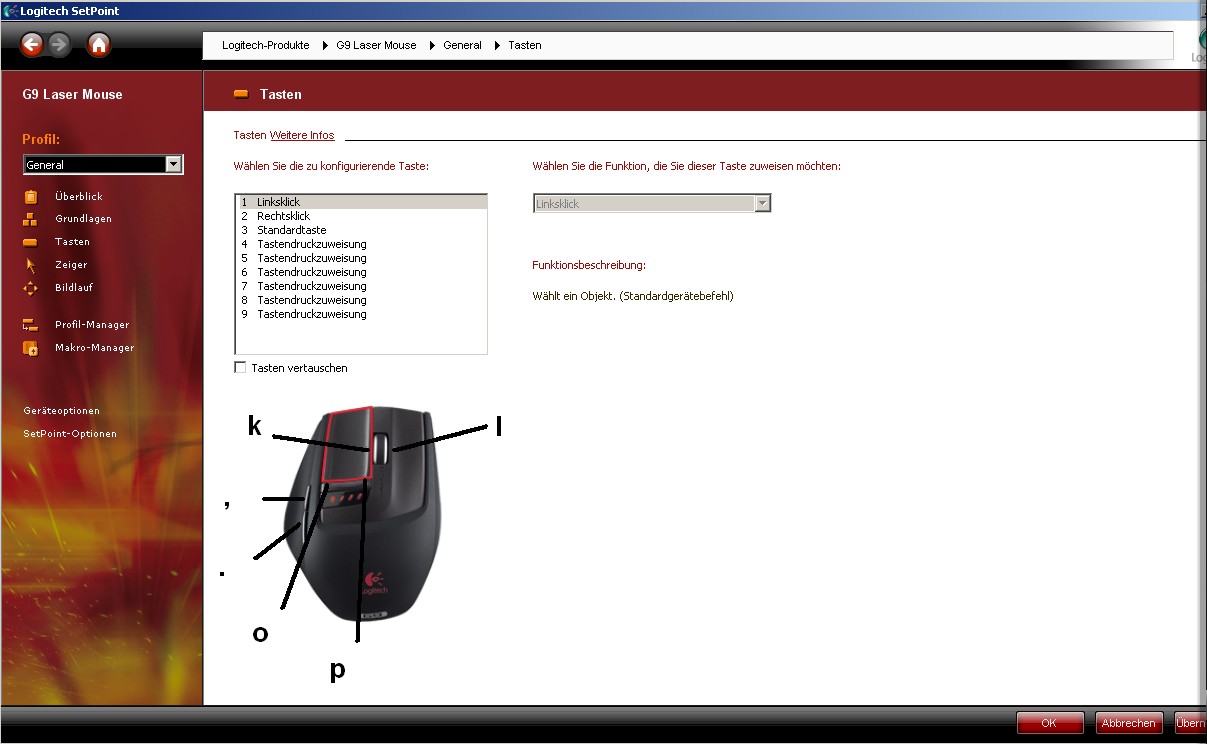Open the Profil General dropdown
The height and width of the screenshot is (744, 1207).
point(103,165)
